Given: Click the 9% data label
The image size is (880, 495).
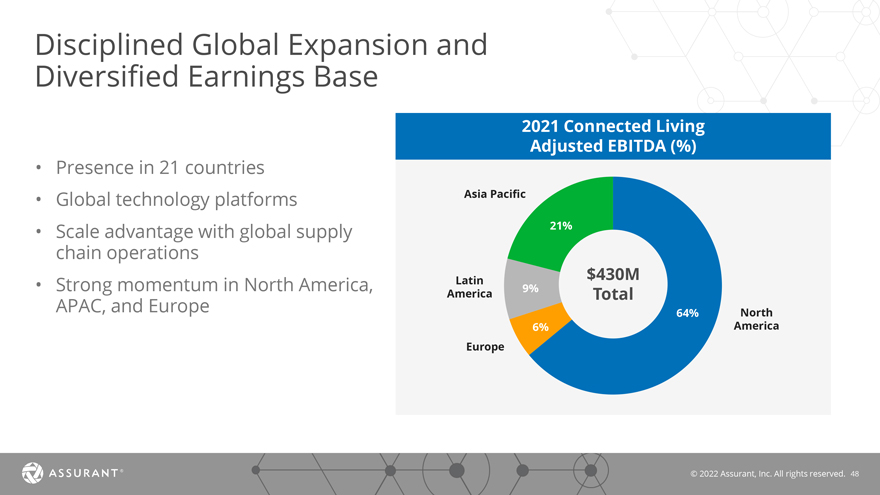Looking at the screenshot, I should 530,289.
